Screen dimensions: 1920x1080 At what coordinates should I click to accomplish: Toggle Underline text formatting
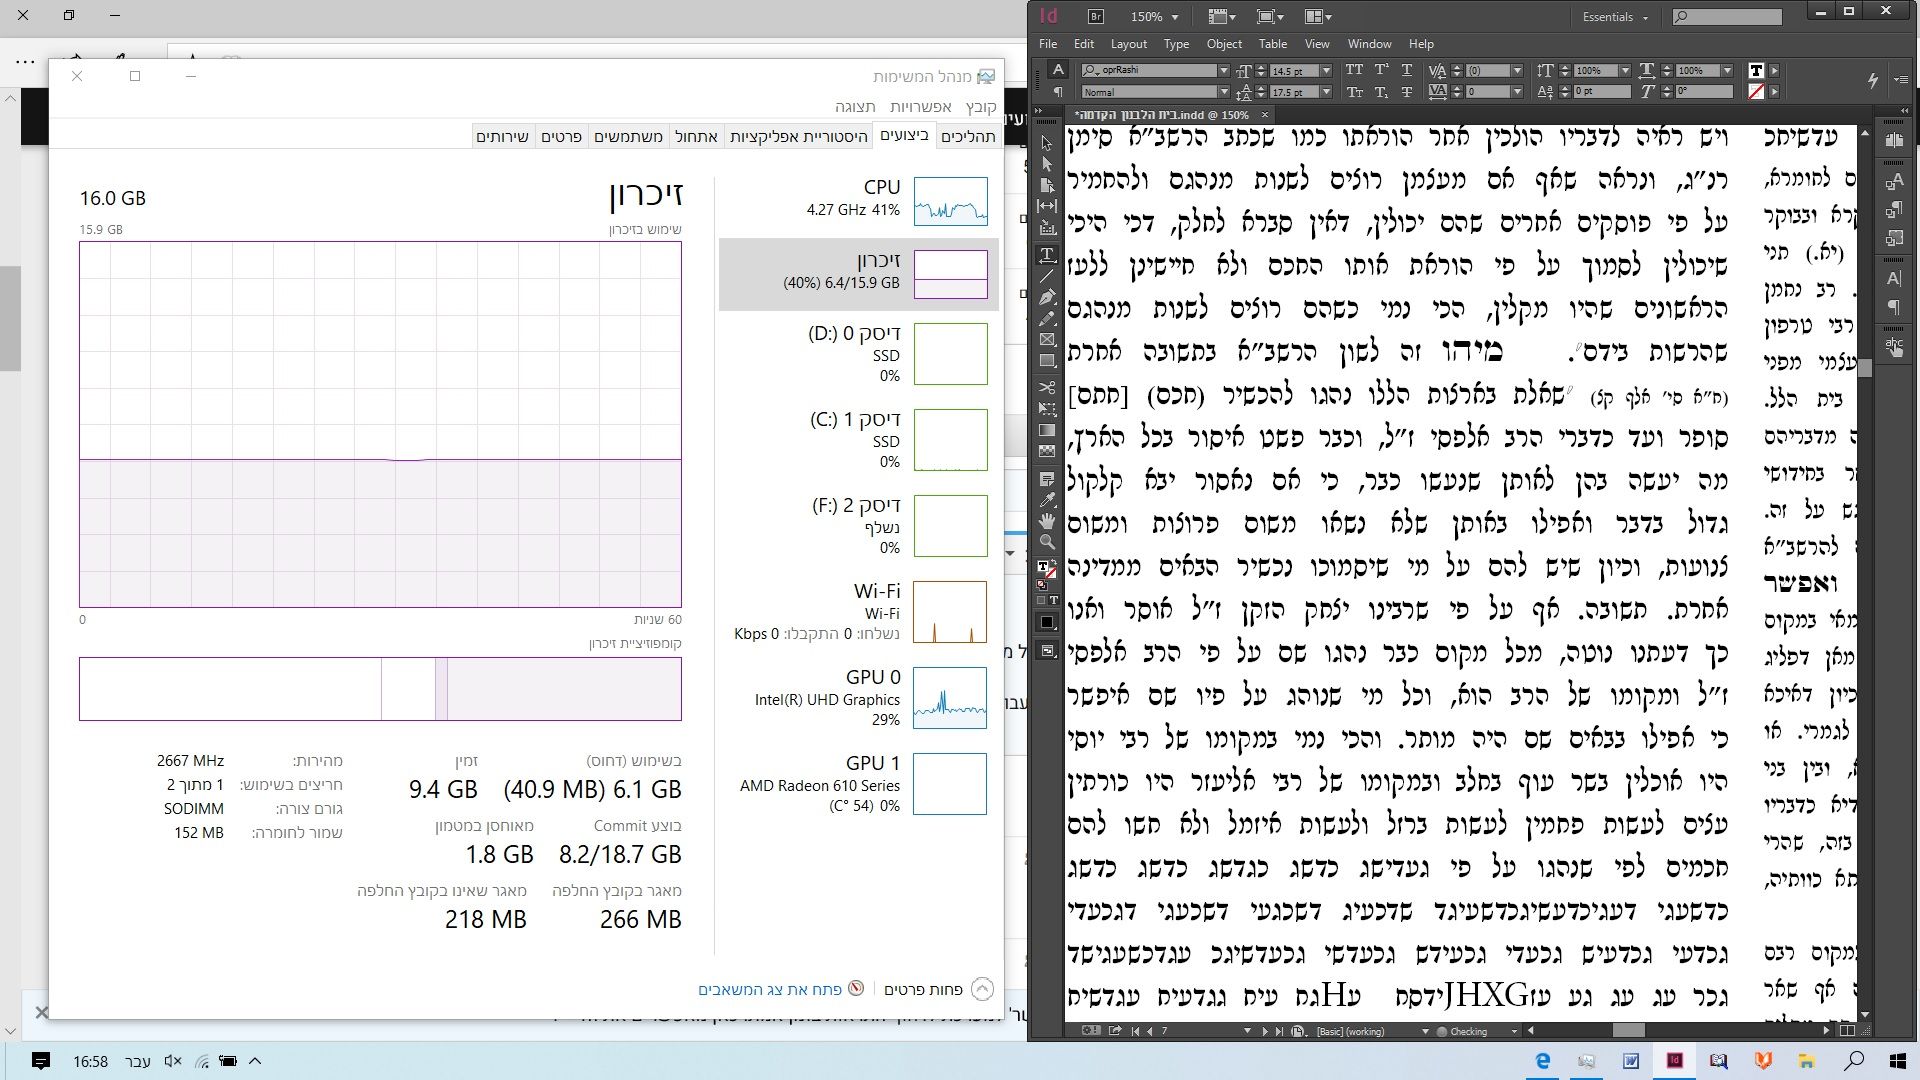(1406, 70)
